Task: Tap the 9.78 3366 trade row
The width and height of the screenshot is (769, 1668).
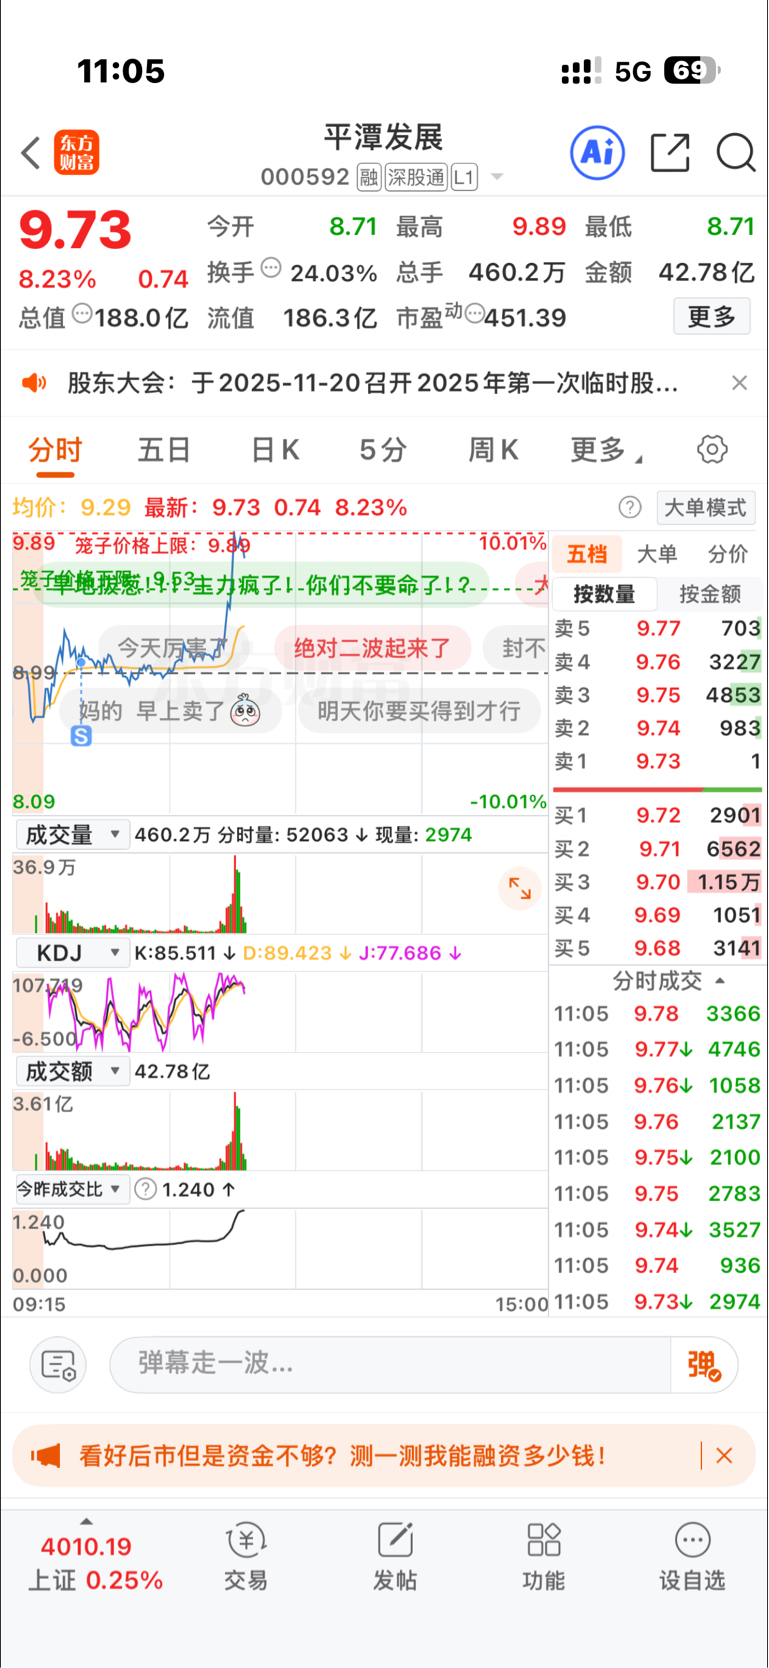Action: 657,1013
